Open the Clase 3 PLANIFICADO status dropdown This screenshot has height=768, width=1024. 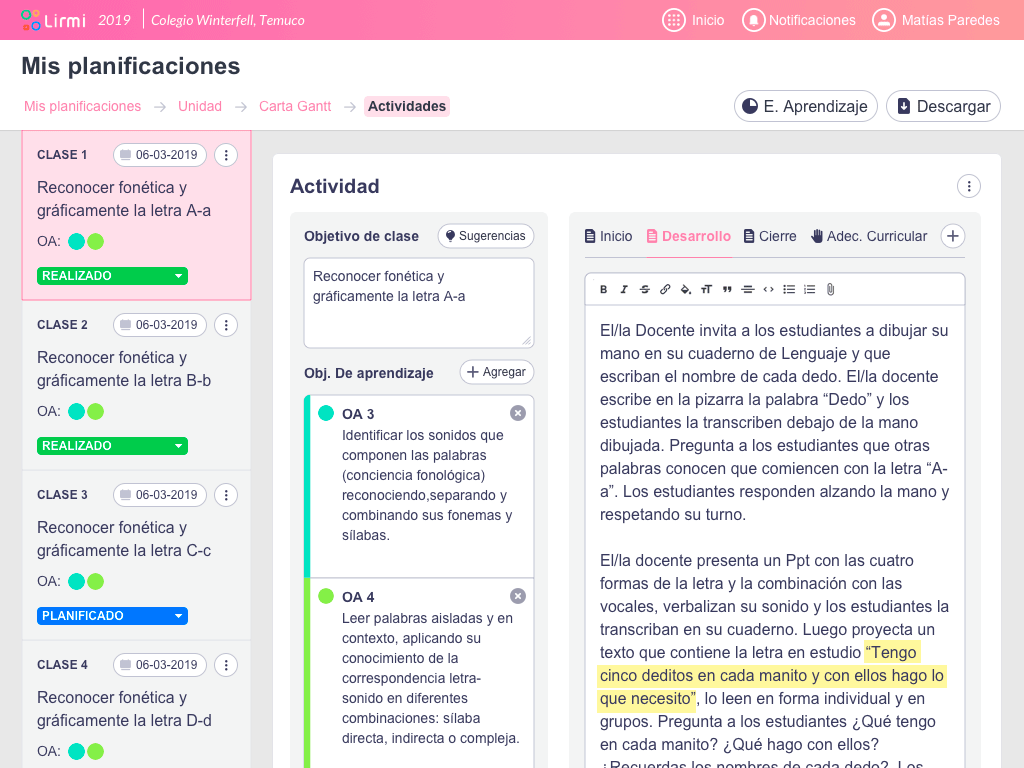[112, 616]
